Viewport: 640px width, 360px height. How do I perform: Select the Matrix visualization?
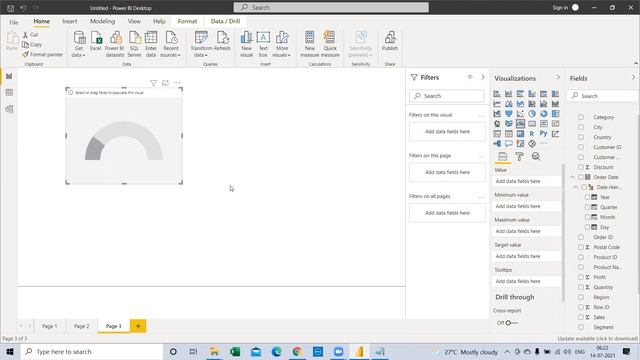520,134
